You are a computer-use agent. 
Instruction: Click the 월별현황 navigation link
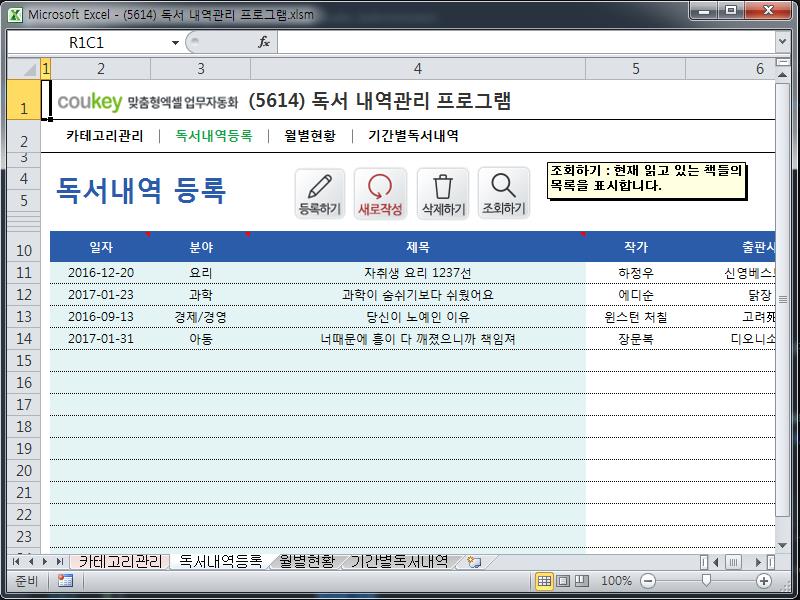click(x=310, y=136)
